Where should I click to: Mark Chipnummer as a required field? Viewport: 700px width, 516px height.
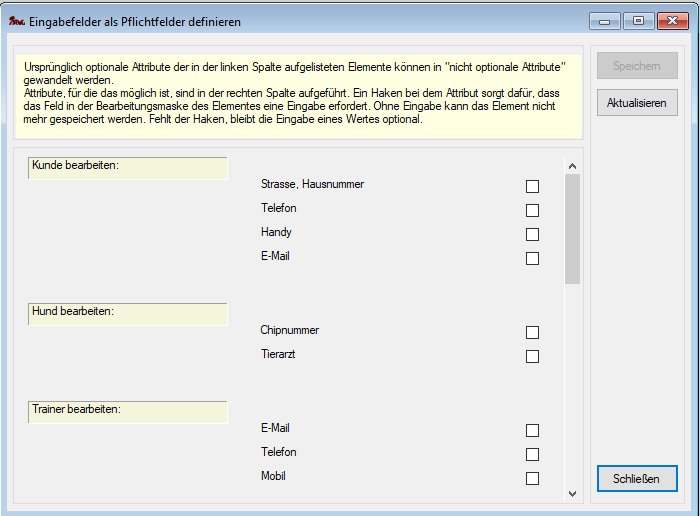[532, 332]
